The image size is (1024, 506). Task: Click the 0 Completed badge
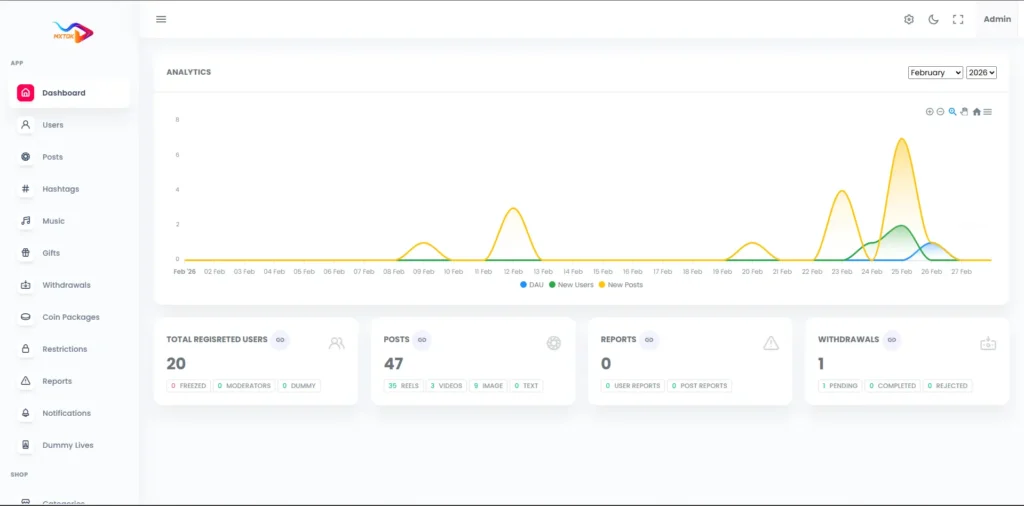click(x=893, y=386)
